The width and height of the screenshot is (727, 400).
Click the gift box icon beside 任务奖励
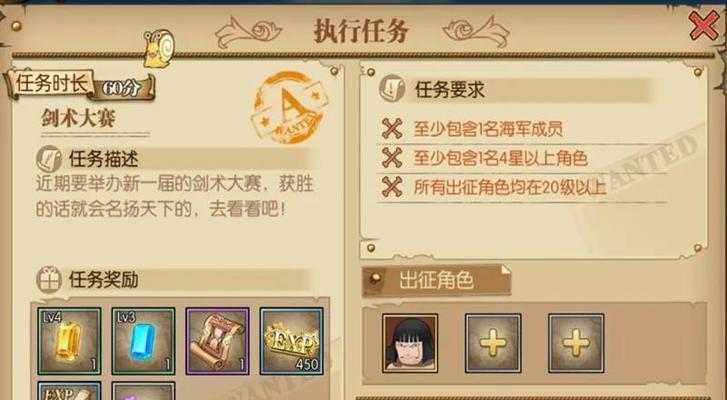pos(49,279)
